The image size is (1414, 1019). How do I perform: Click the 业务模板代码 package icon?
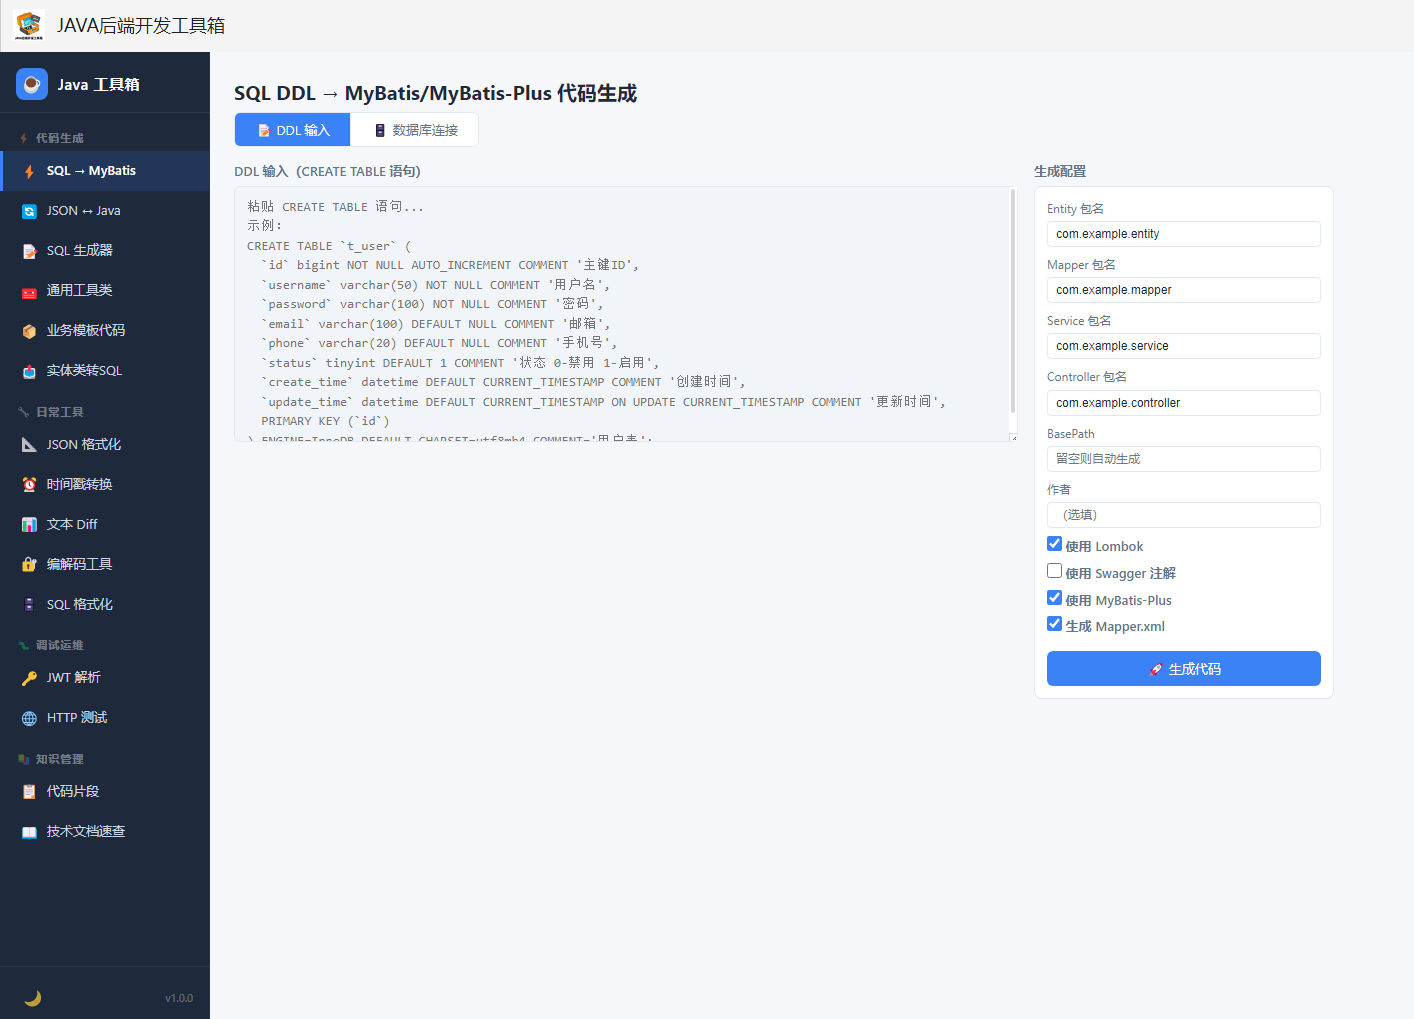click(x=29, y=332)
